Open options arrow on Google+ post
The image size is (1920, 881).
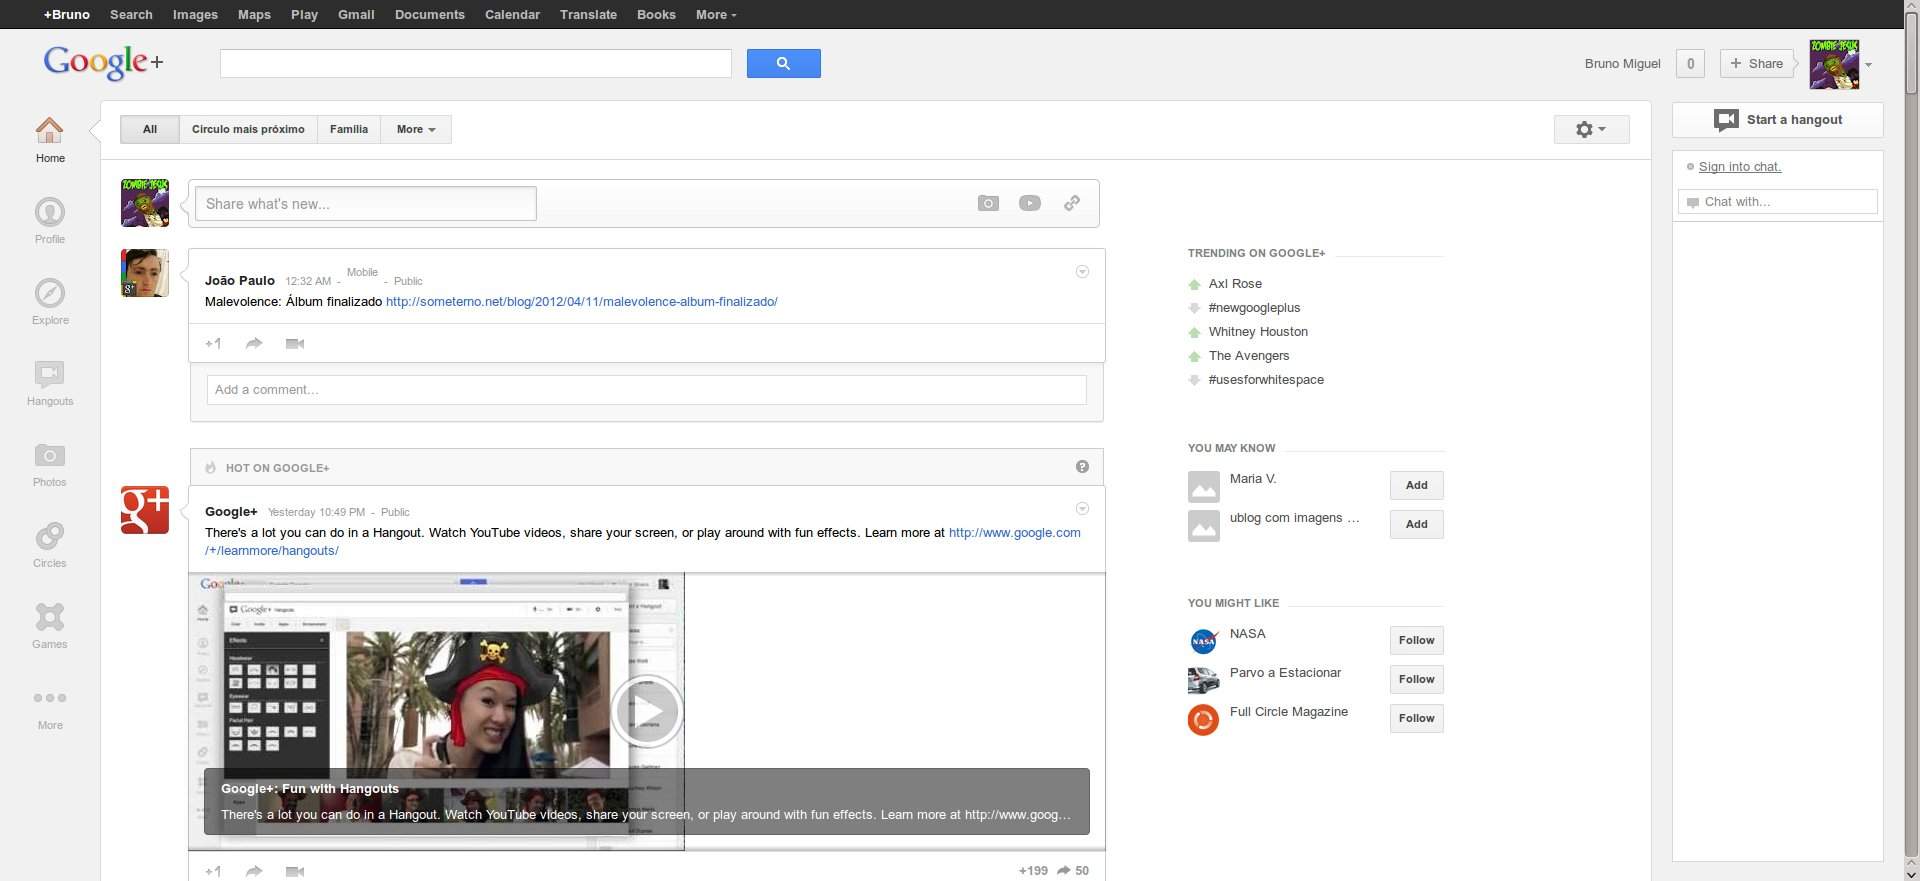point(1082,509)
